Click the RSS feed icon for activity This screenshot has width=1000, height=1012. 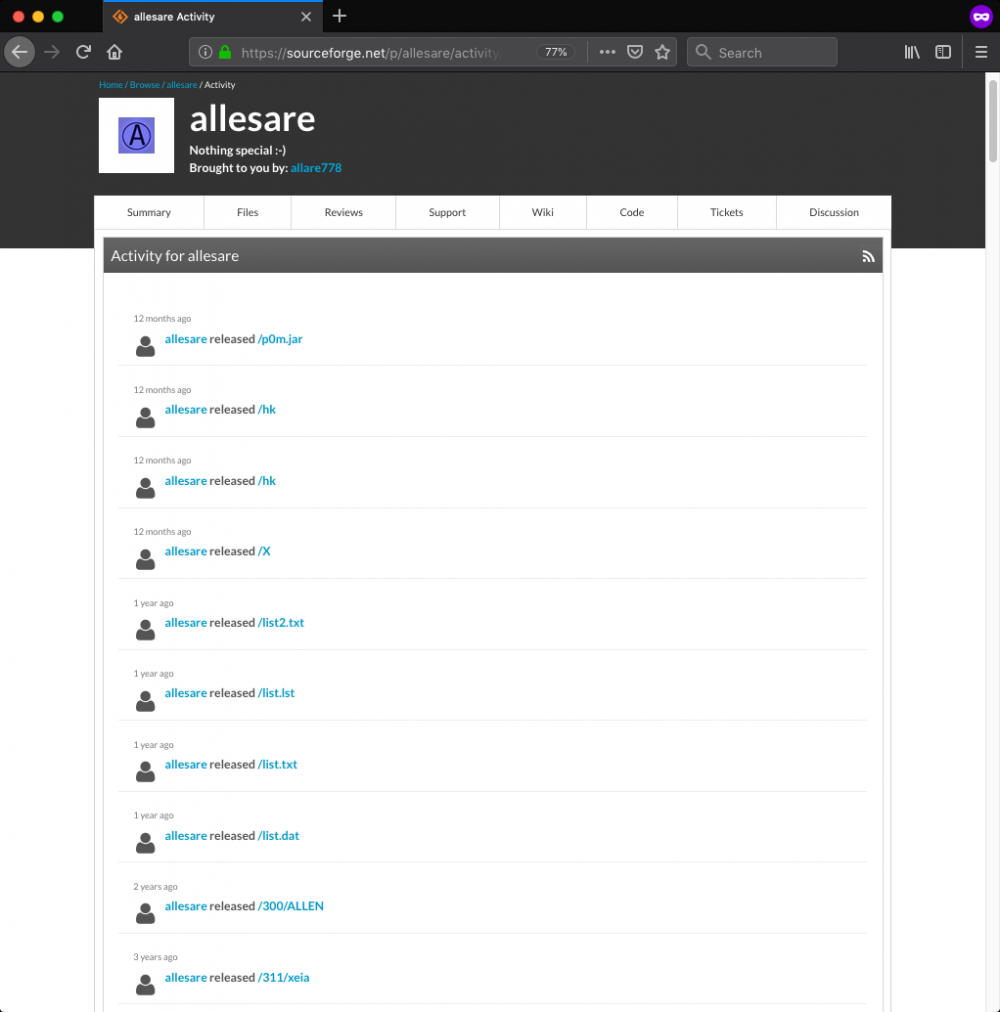tap(868, 256)
